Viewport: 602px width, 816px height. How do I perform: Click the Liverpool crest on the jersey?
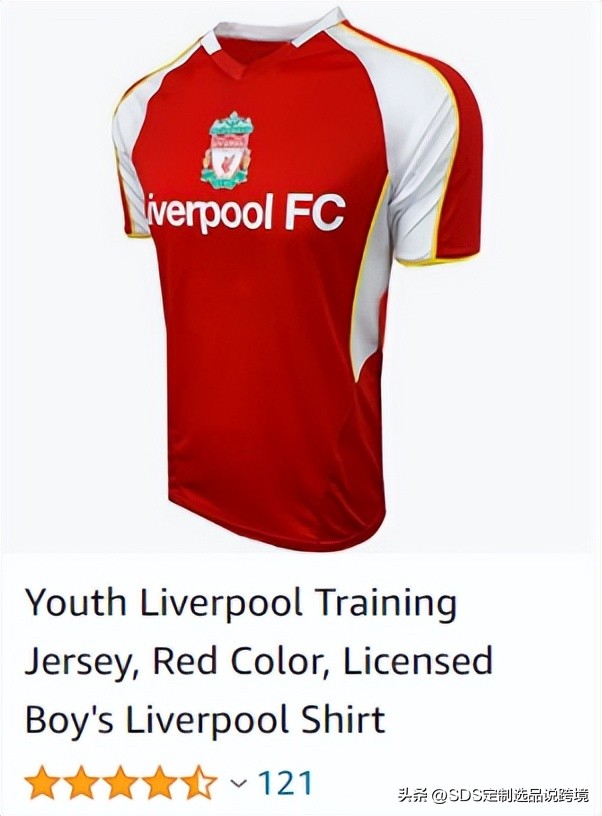pos(228,151)
